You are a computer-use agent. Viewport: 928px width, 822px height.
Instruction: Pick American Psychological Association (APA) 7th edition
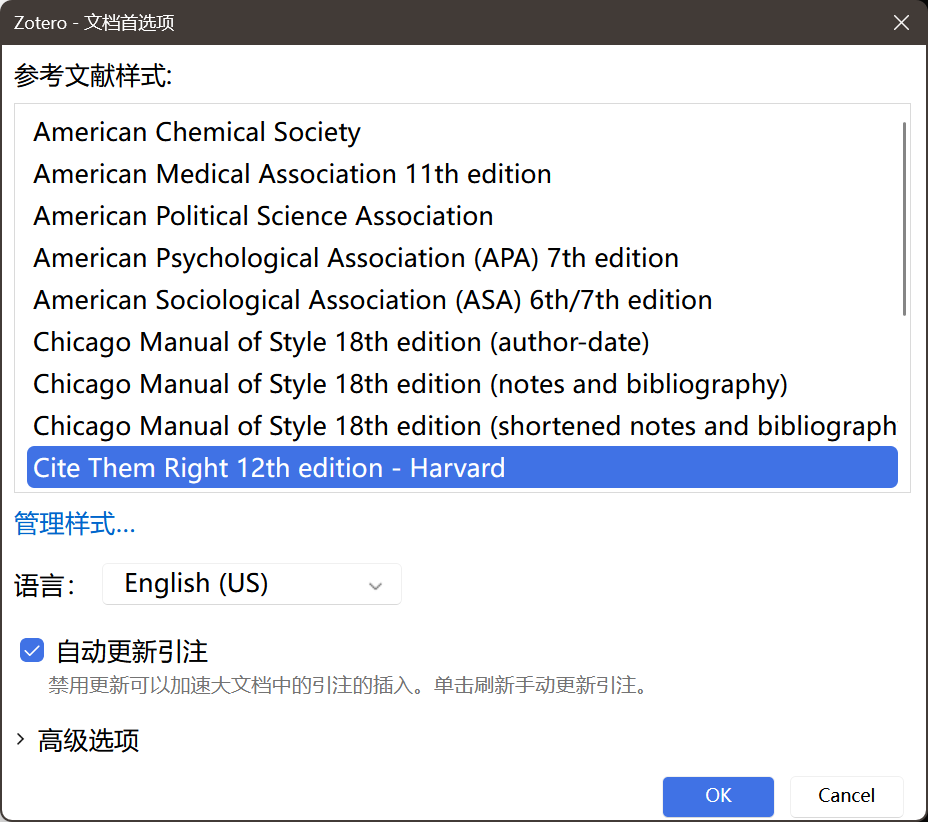(x=356, y=258)
